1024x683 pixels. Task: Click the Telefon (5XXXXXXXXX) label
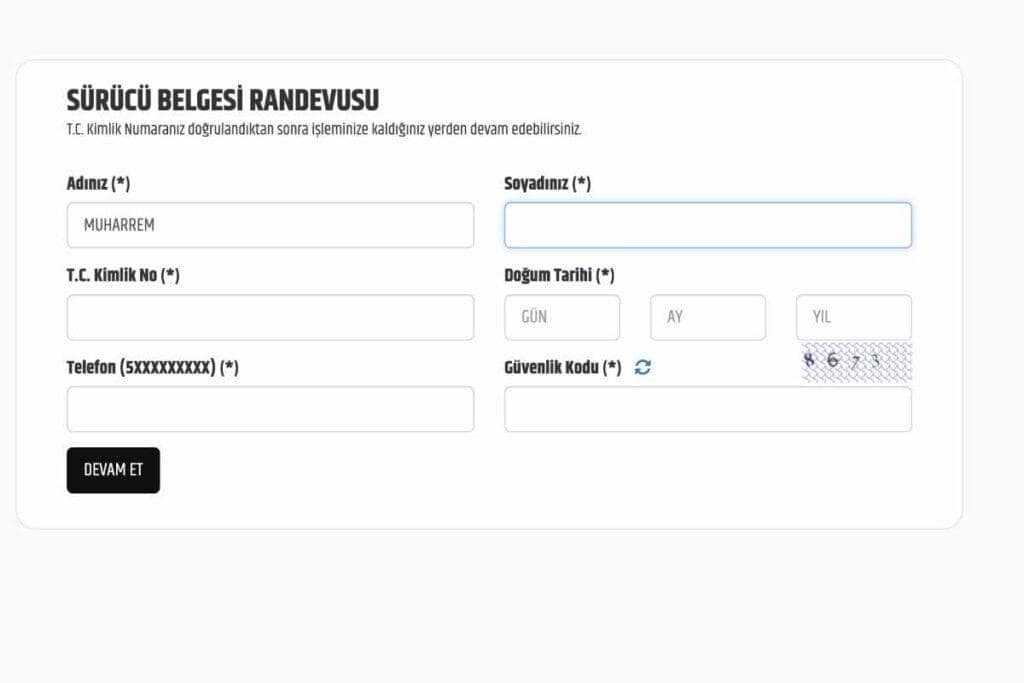tap(152, 367)
